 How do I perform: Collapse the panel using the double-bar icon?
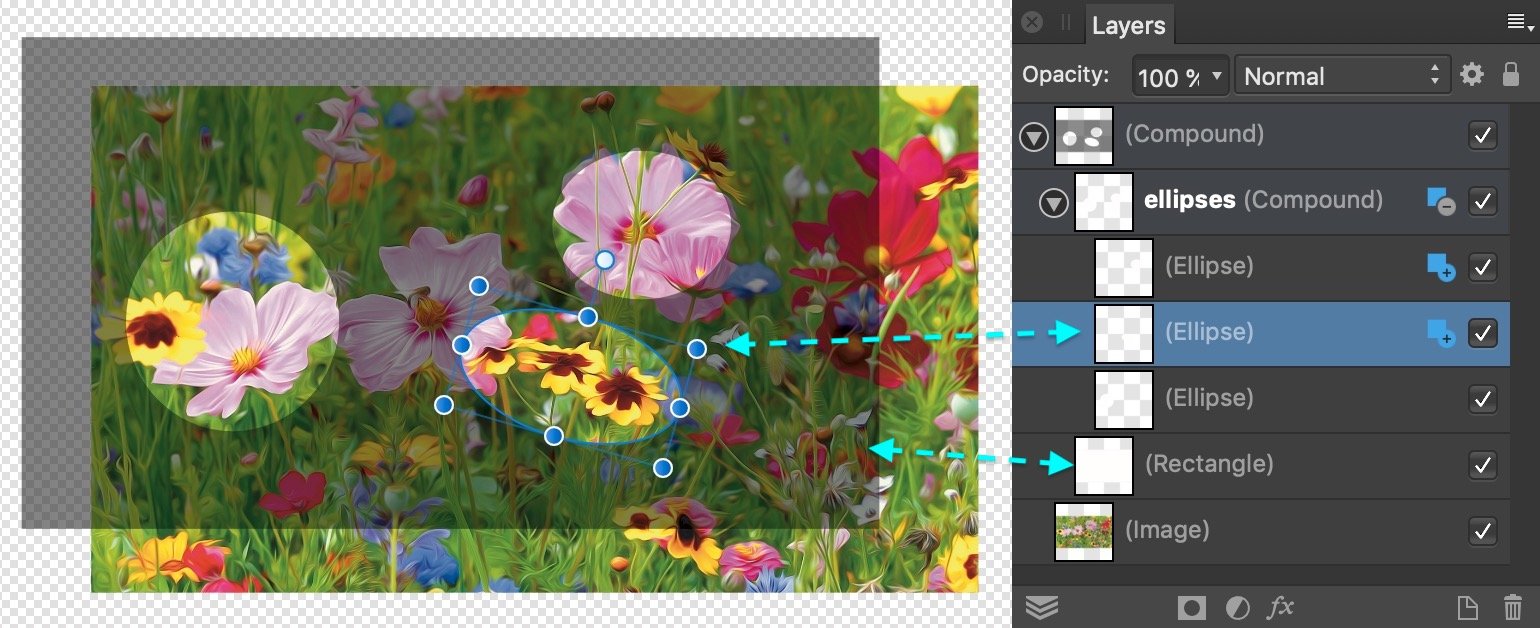tap(1066, 23)
